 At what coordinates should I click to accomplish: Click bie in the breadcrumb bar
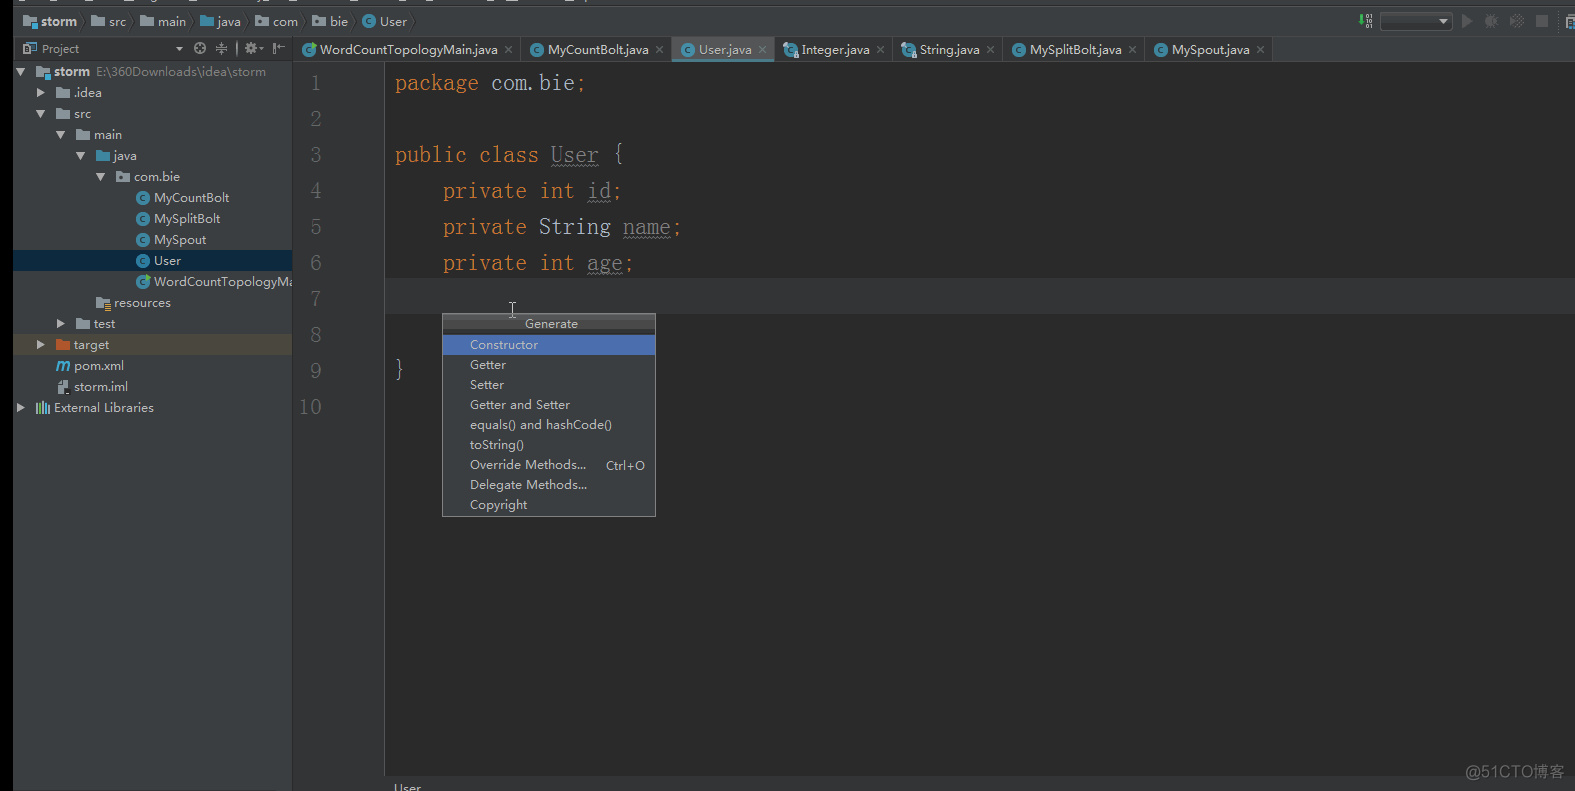click(330, 21)
